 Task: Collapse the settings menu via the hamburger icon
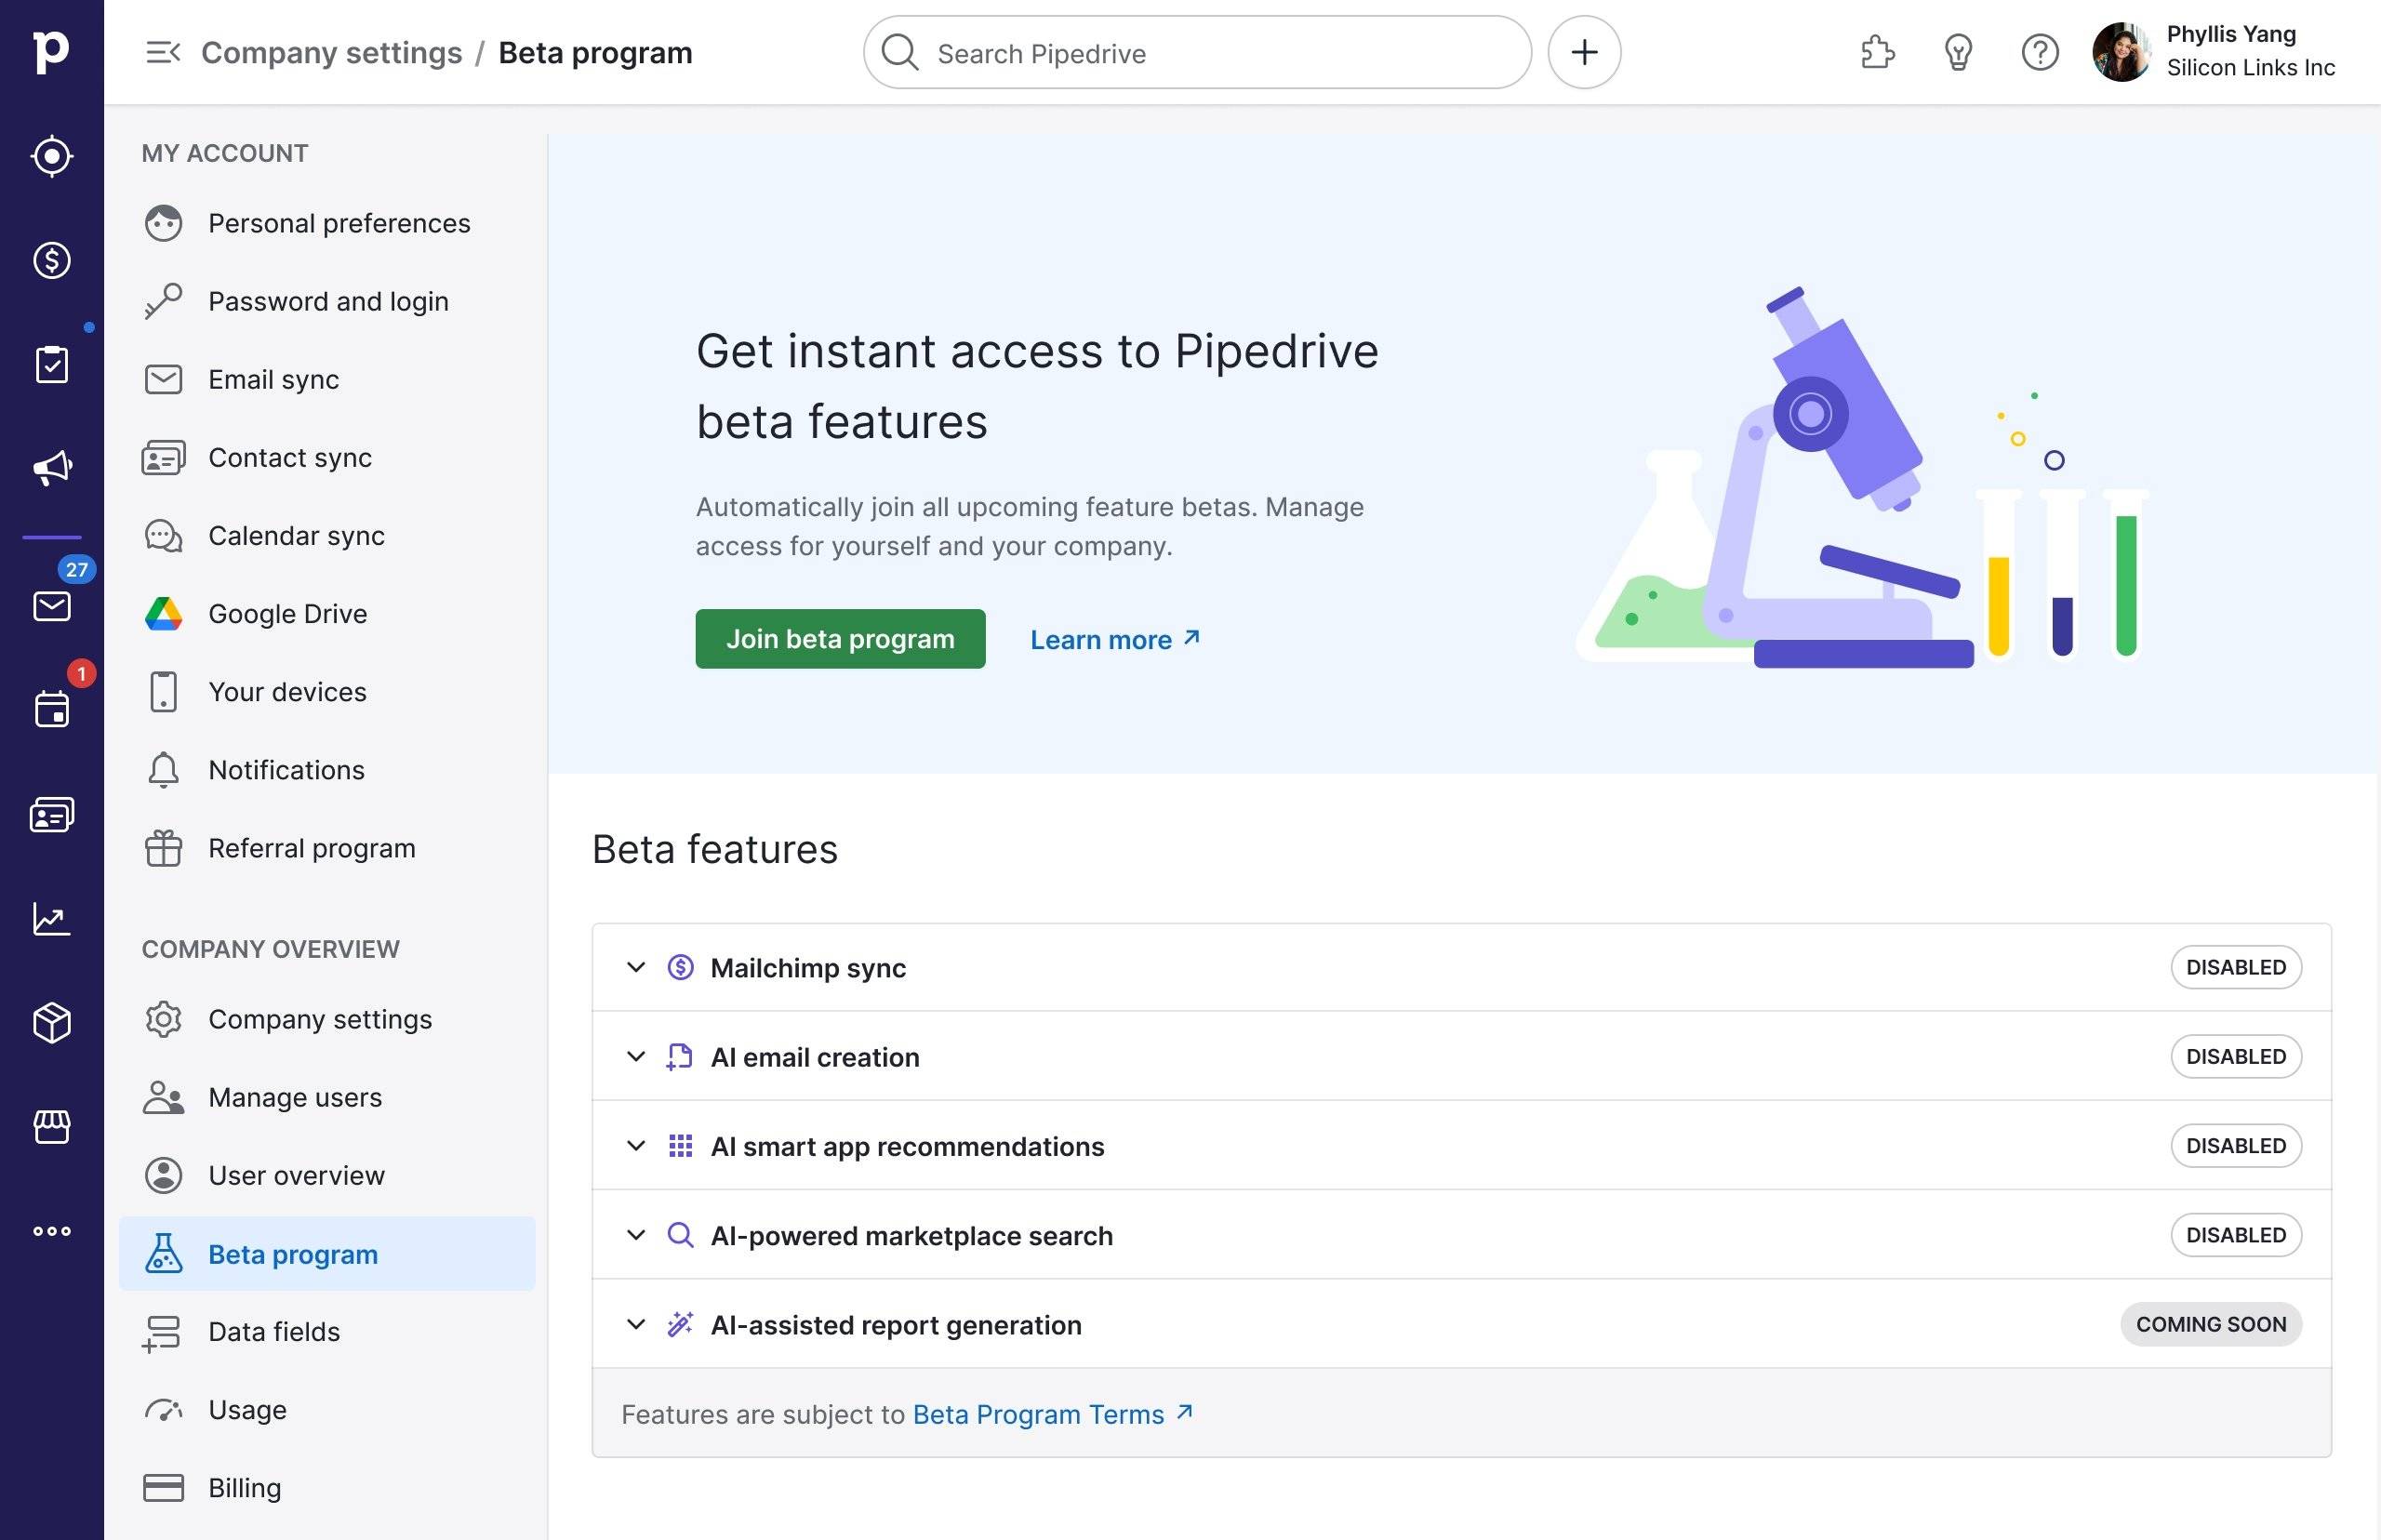coord(163,52)
